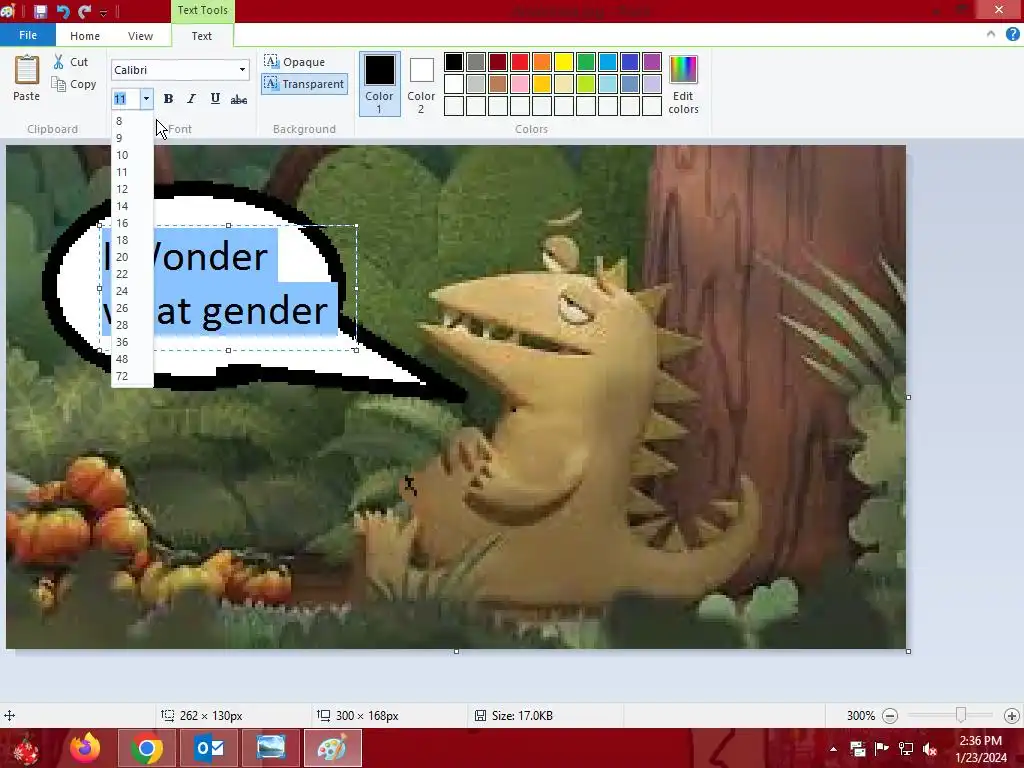The width and height of the screenshot is (1024, 768).
Task: Click the Cut scissors button
Action: tap(70, 62)
